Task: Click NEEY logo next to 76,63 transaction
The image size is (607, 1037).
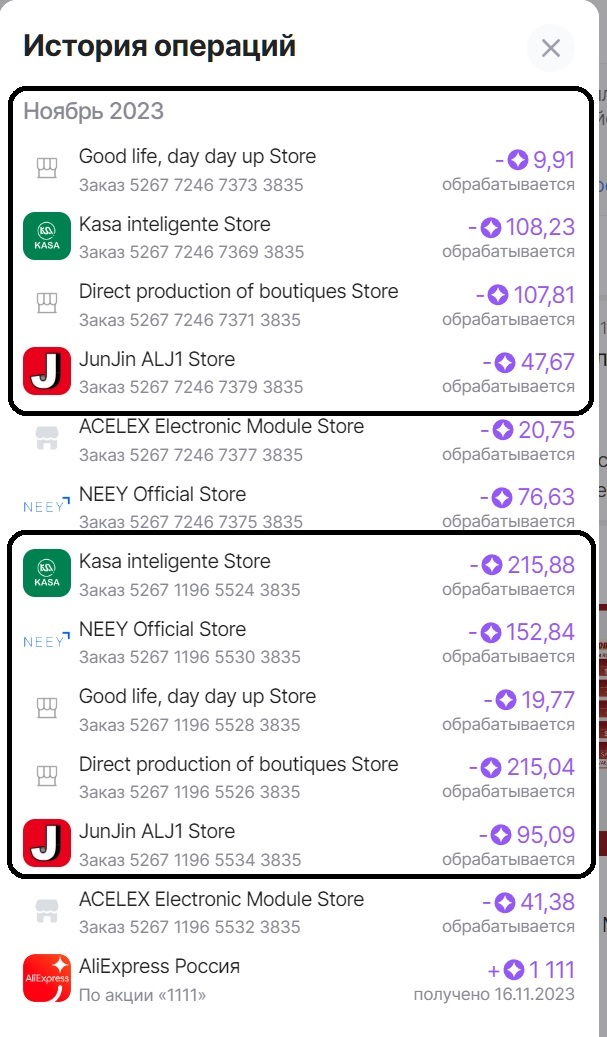Action: pos(47,506)
